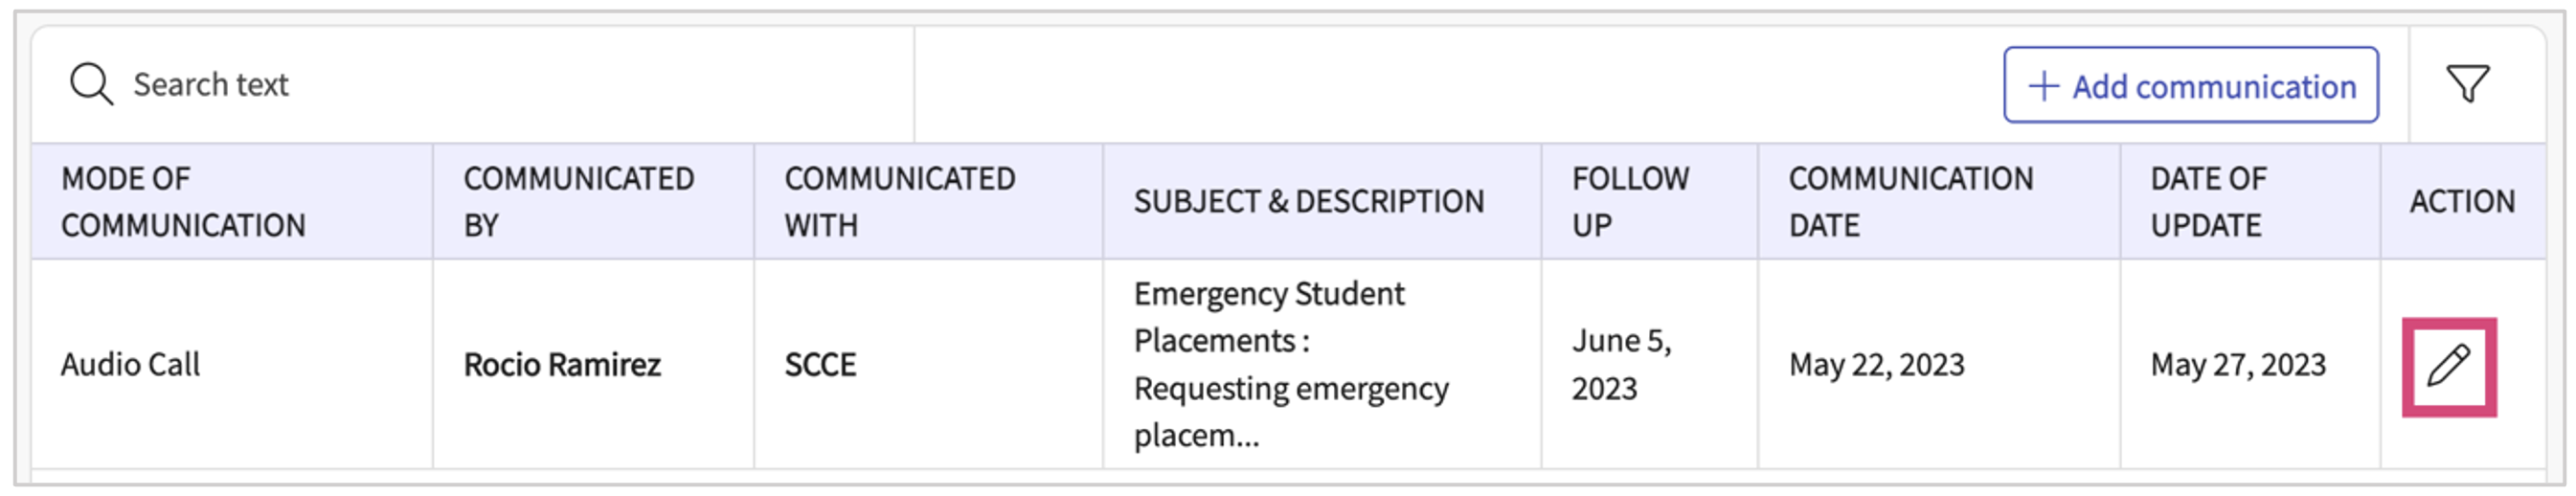The image size is (2576, 496).
Task: Click the pencil edit icon
Action: (x=2448, y=365)
